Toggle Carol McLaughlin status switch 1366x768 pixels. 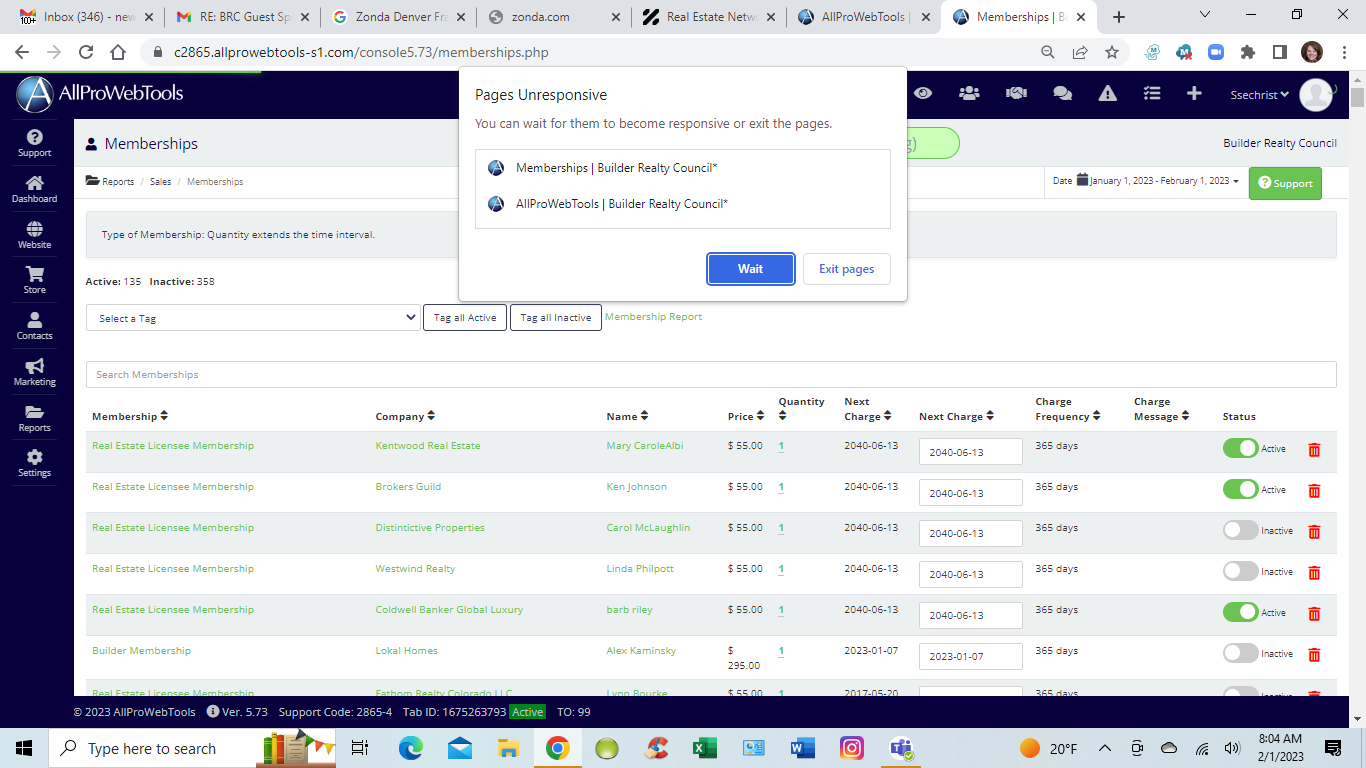click(x=1240, y=530)
